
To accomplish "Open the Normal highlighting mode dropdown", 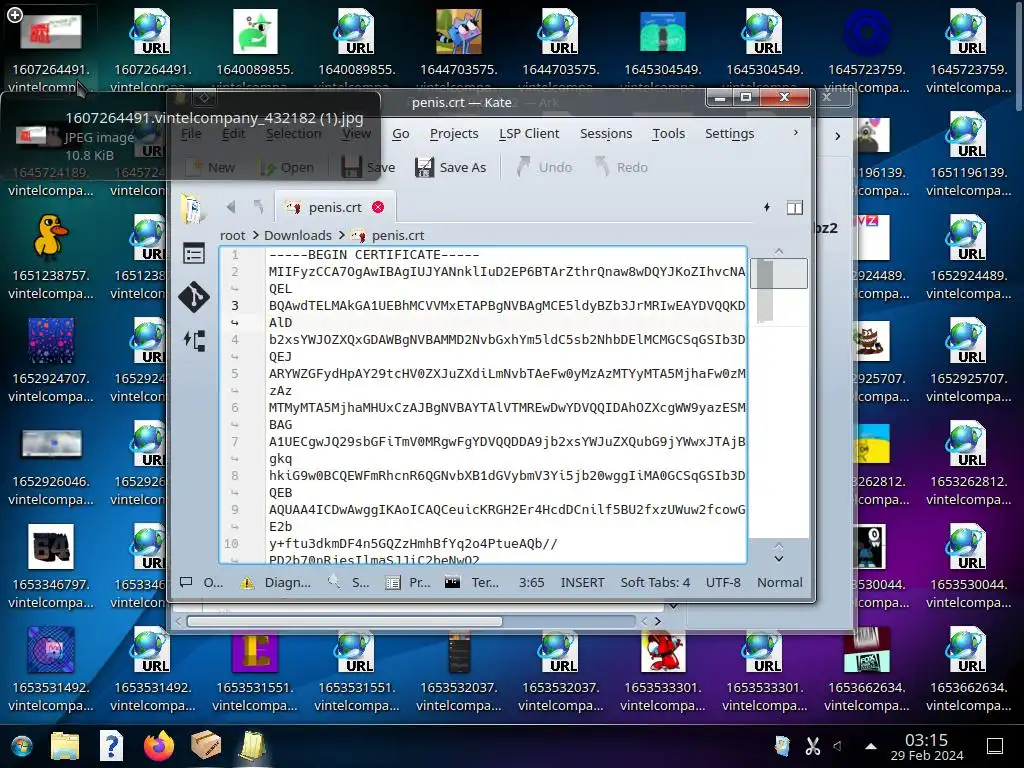I will pyautogui.click(x=780, y=583).
